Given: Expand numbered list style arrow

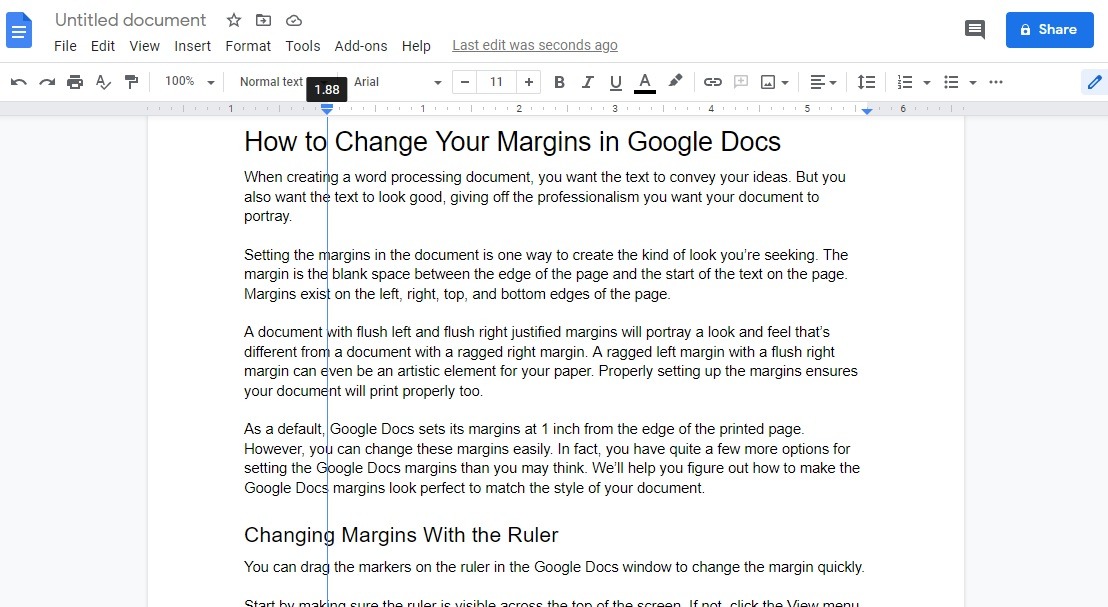Looking at the screenshot, I should (926, 83).
